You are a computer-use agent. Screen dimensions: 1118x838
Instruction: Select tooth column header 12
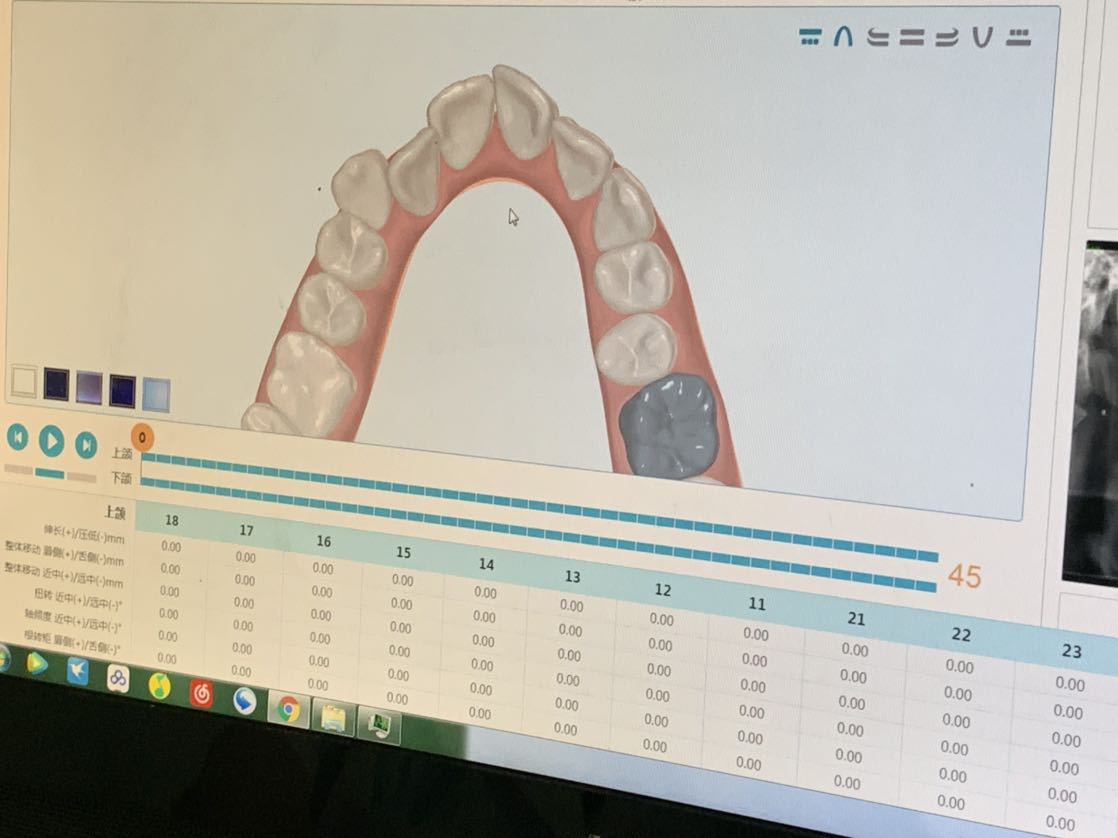pyautogui.click(x=662, y=590)
